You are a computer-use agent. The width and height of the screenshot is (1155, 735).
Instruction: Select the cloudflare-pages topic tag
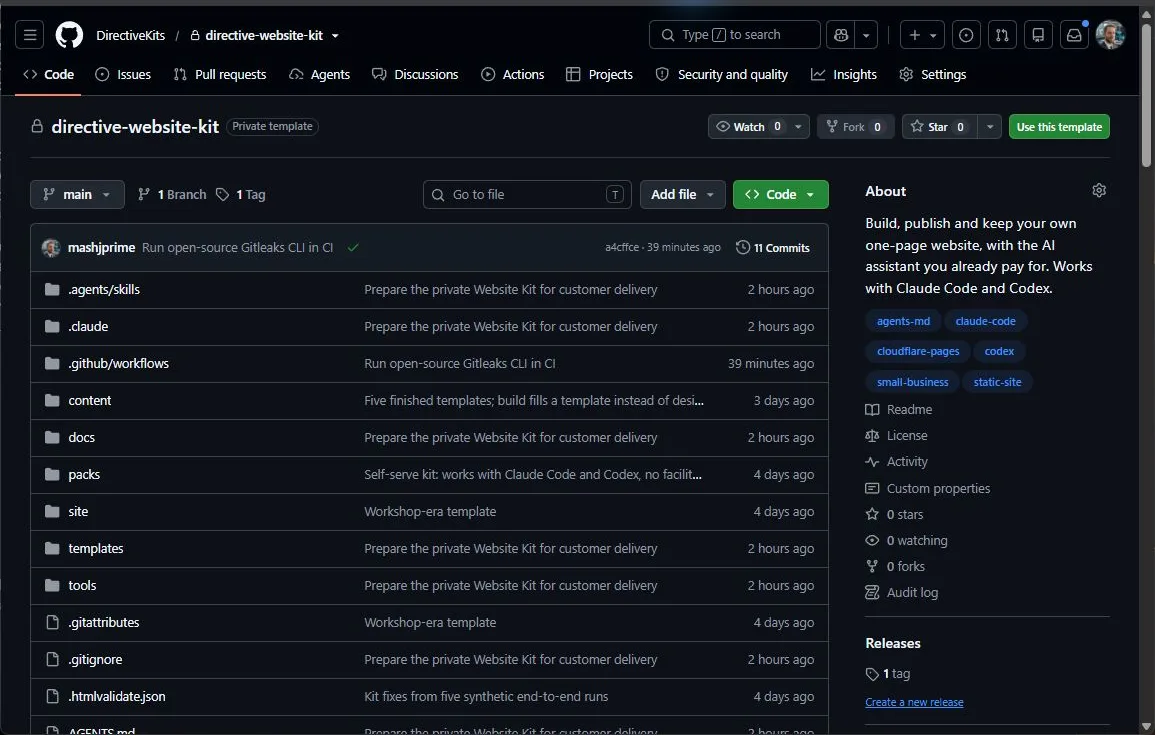click(x=918, y=351)
